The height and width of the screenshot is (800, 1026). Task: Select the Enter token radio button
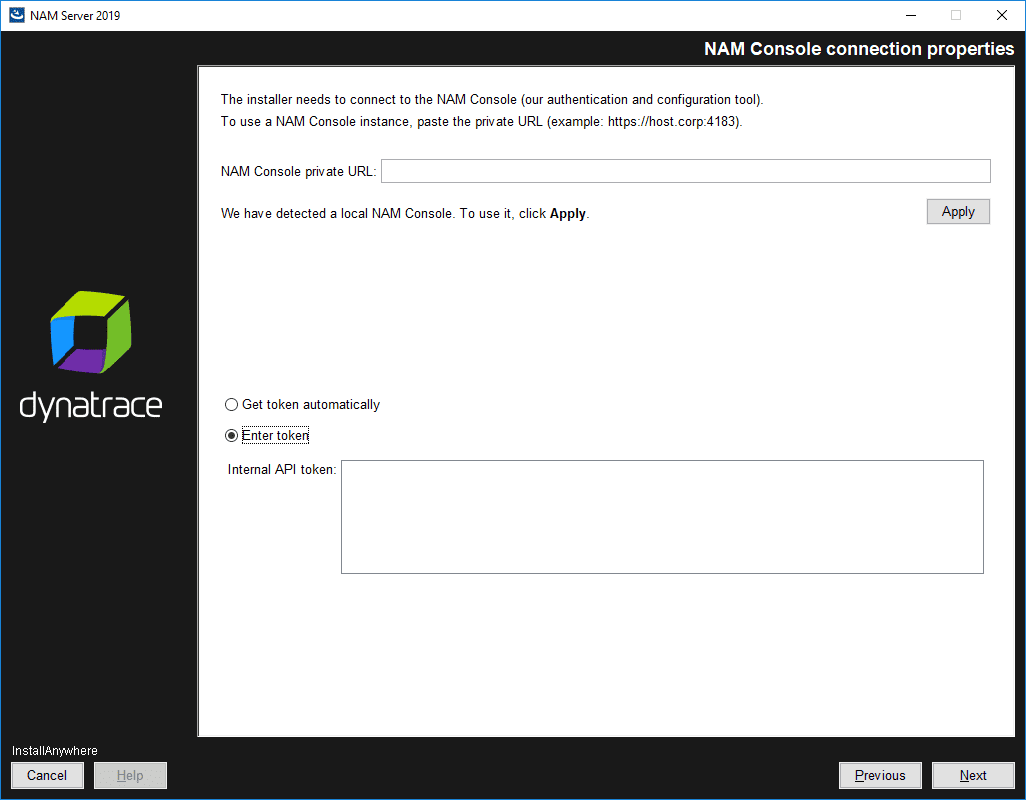coord(231,436)
